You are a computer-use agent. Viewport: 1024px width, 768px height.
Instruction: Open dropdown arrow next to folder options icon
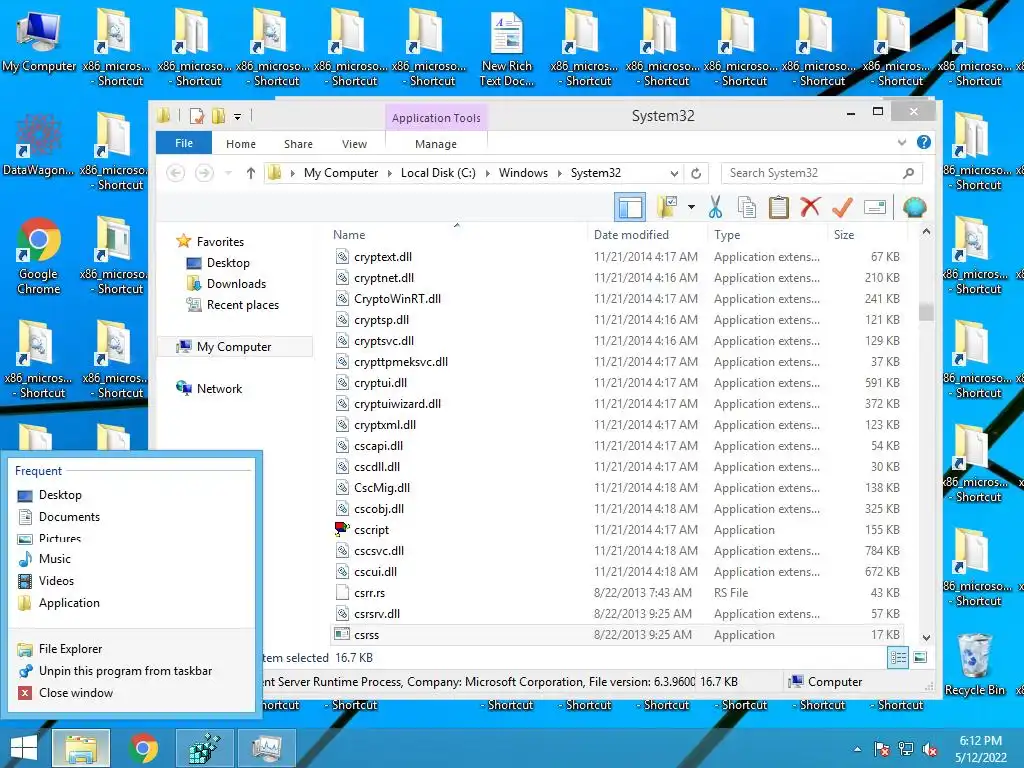(691, 208)
